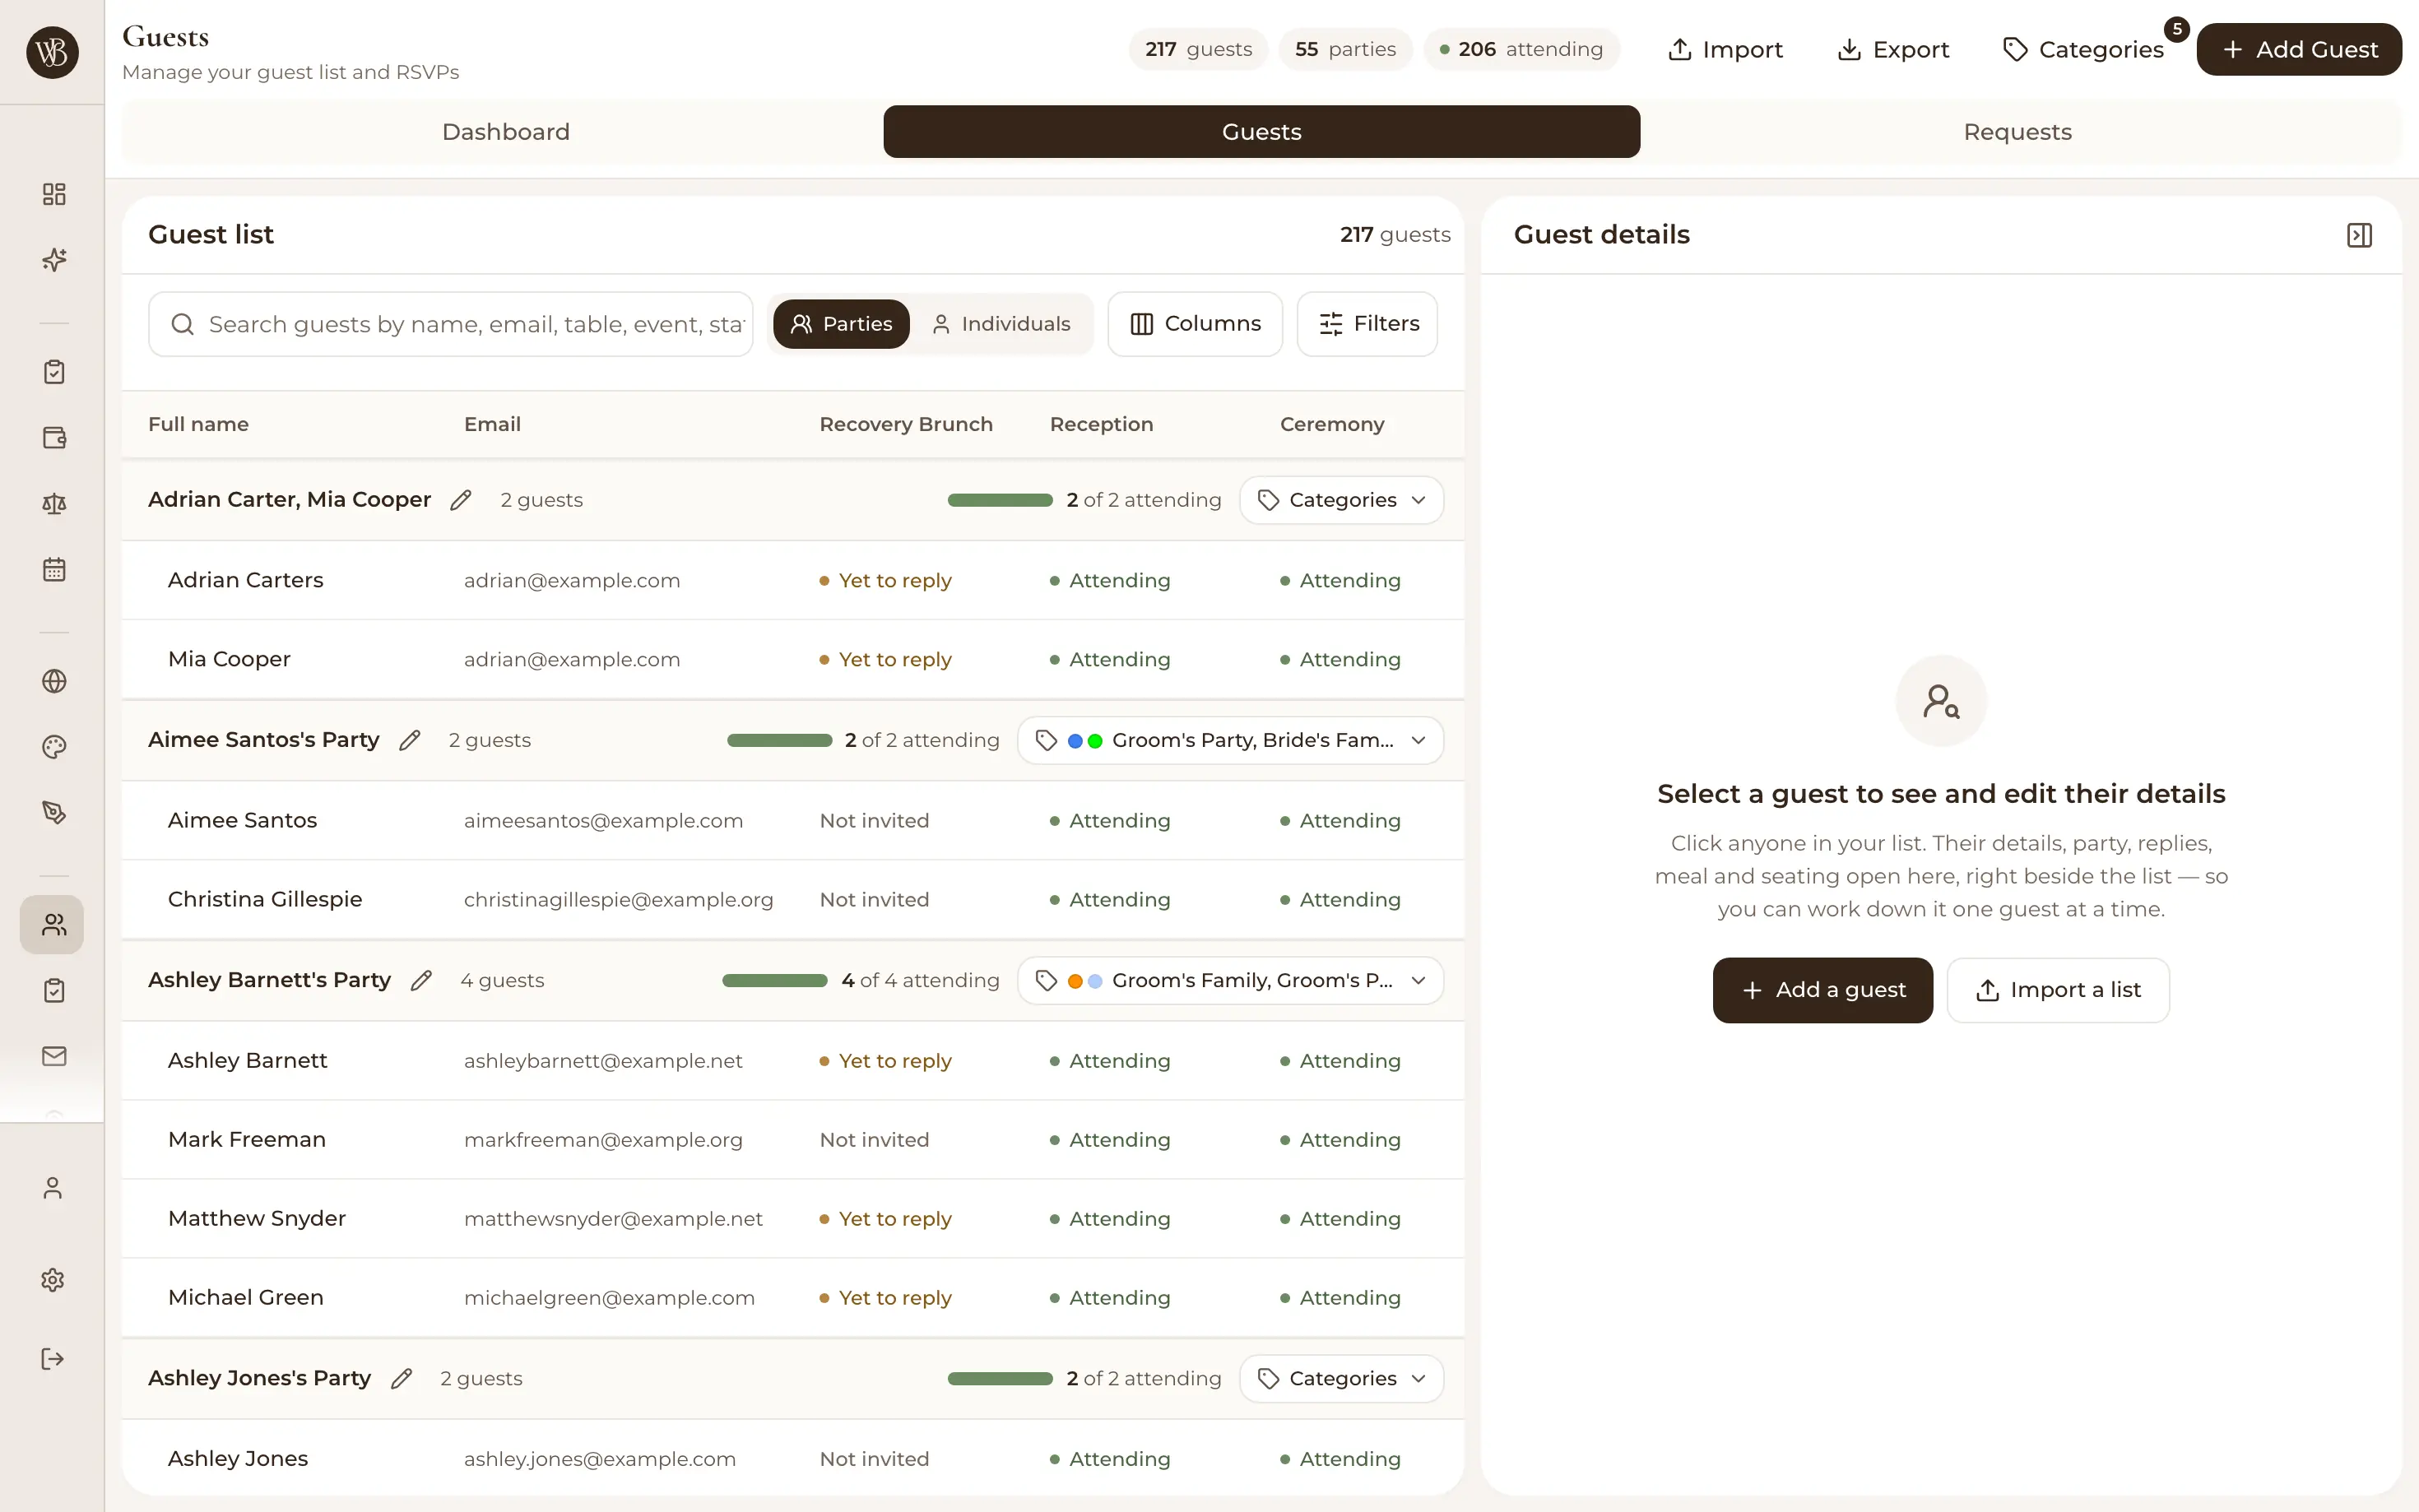
Task: Open the globe website sidebar icon
Action: pyautogui.click(x=54, y=681)
